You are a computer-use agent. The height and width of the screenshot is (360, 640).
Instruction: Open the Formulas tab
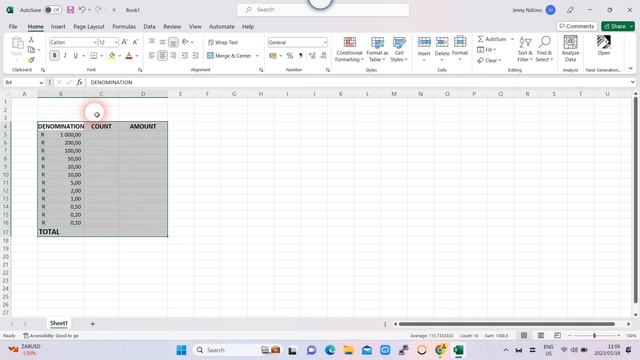(124, 27)
